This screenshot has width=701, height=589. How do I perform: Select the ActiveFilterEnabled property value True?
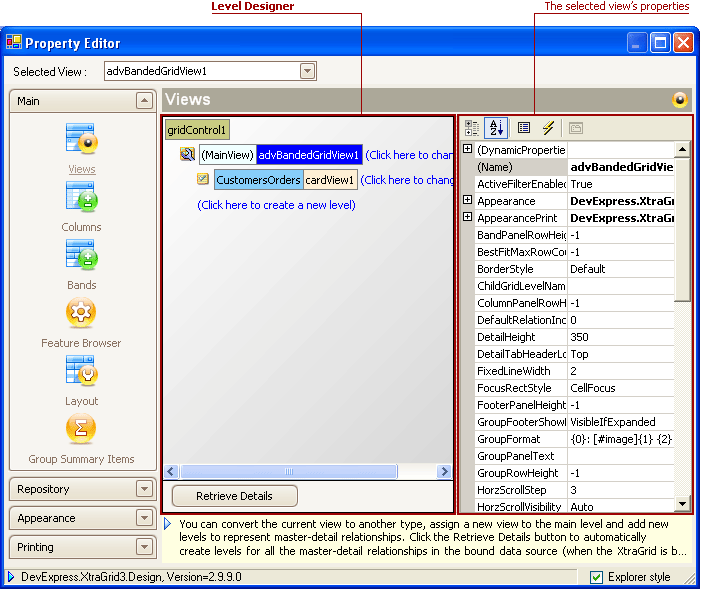(621, 184)
